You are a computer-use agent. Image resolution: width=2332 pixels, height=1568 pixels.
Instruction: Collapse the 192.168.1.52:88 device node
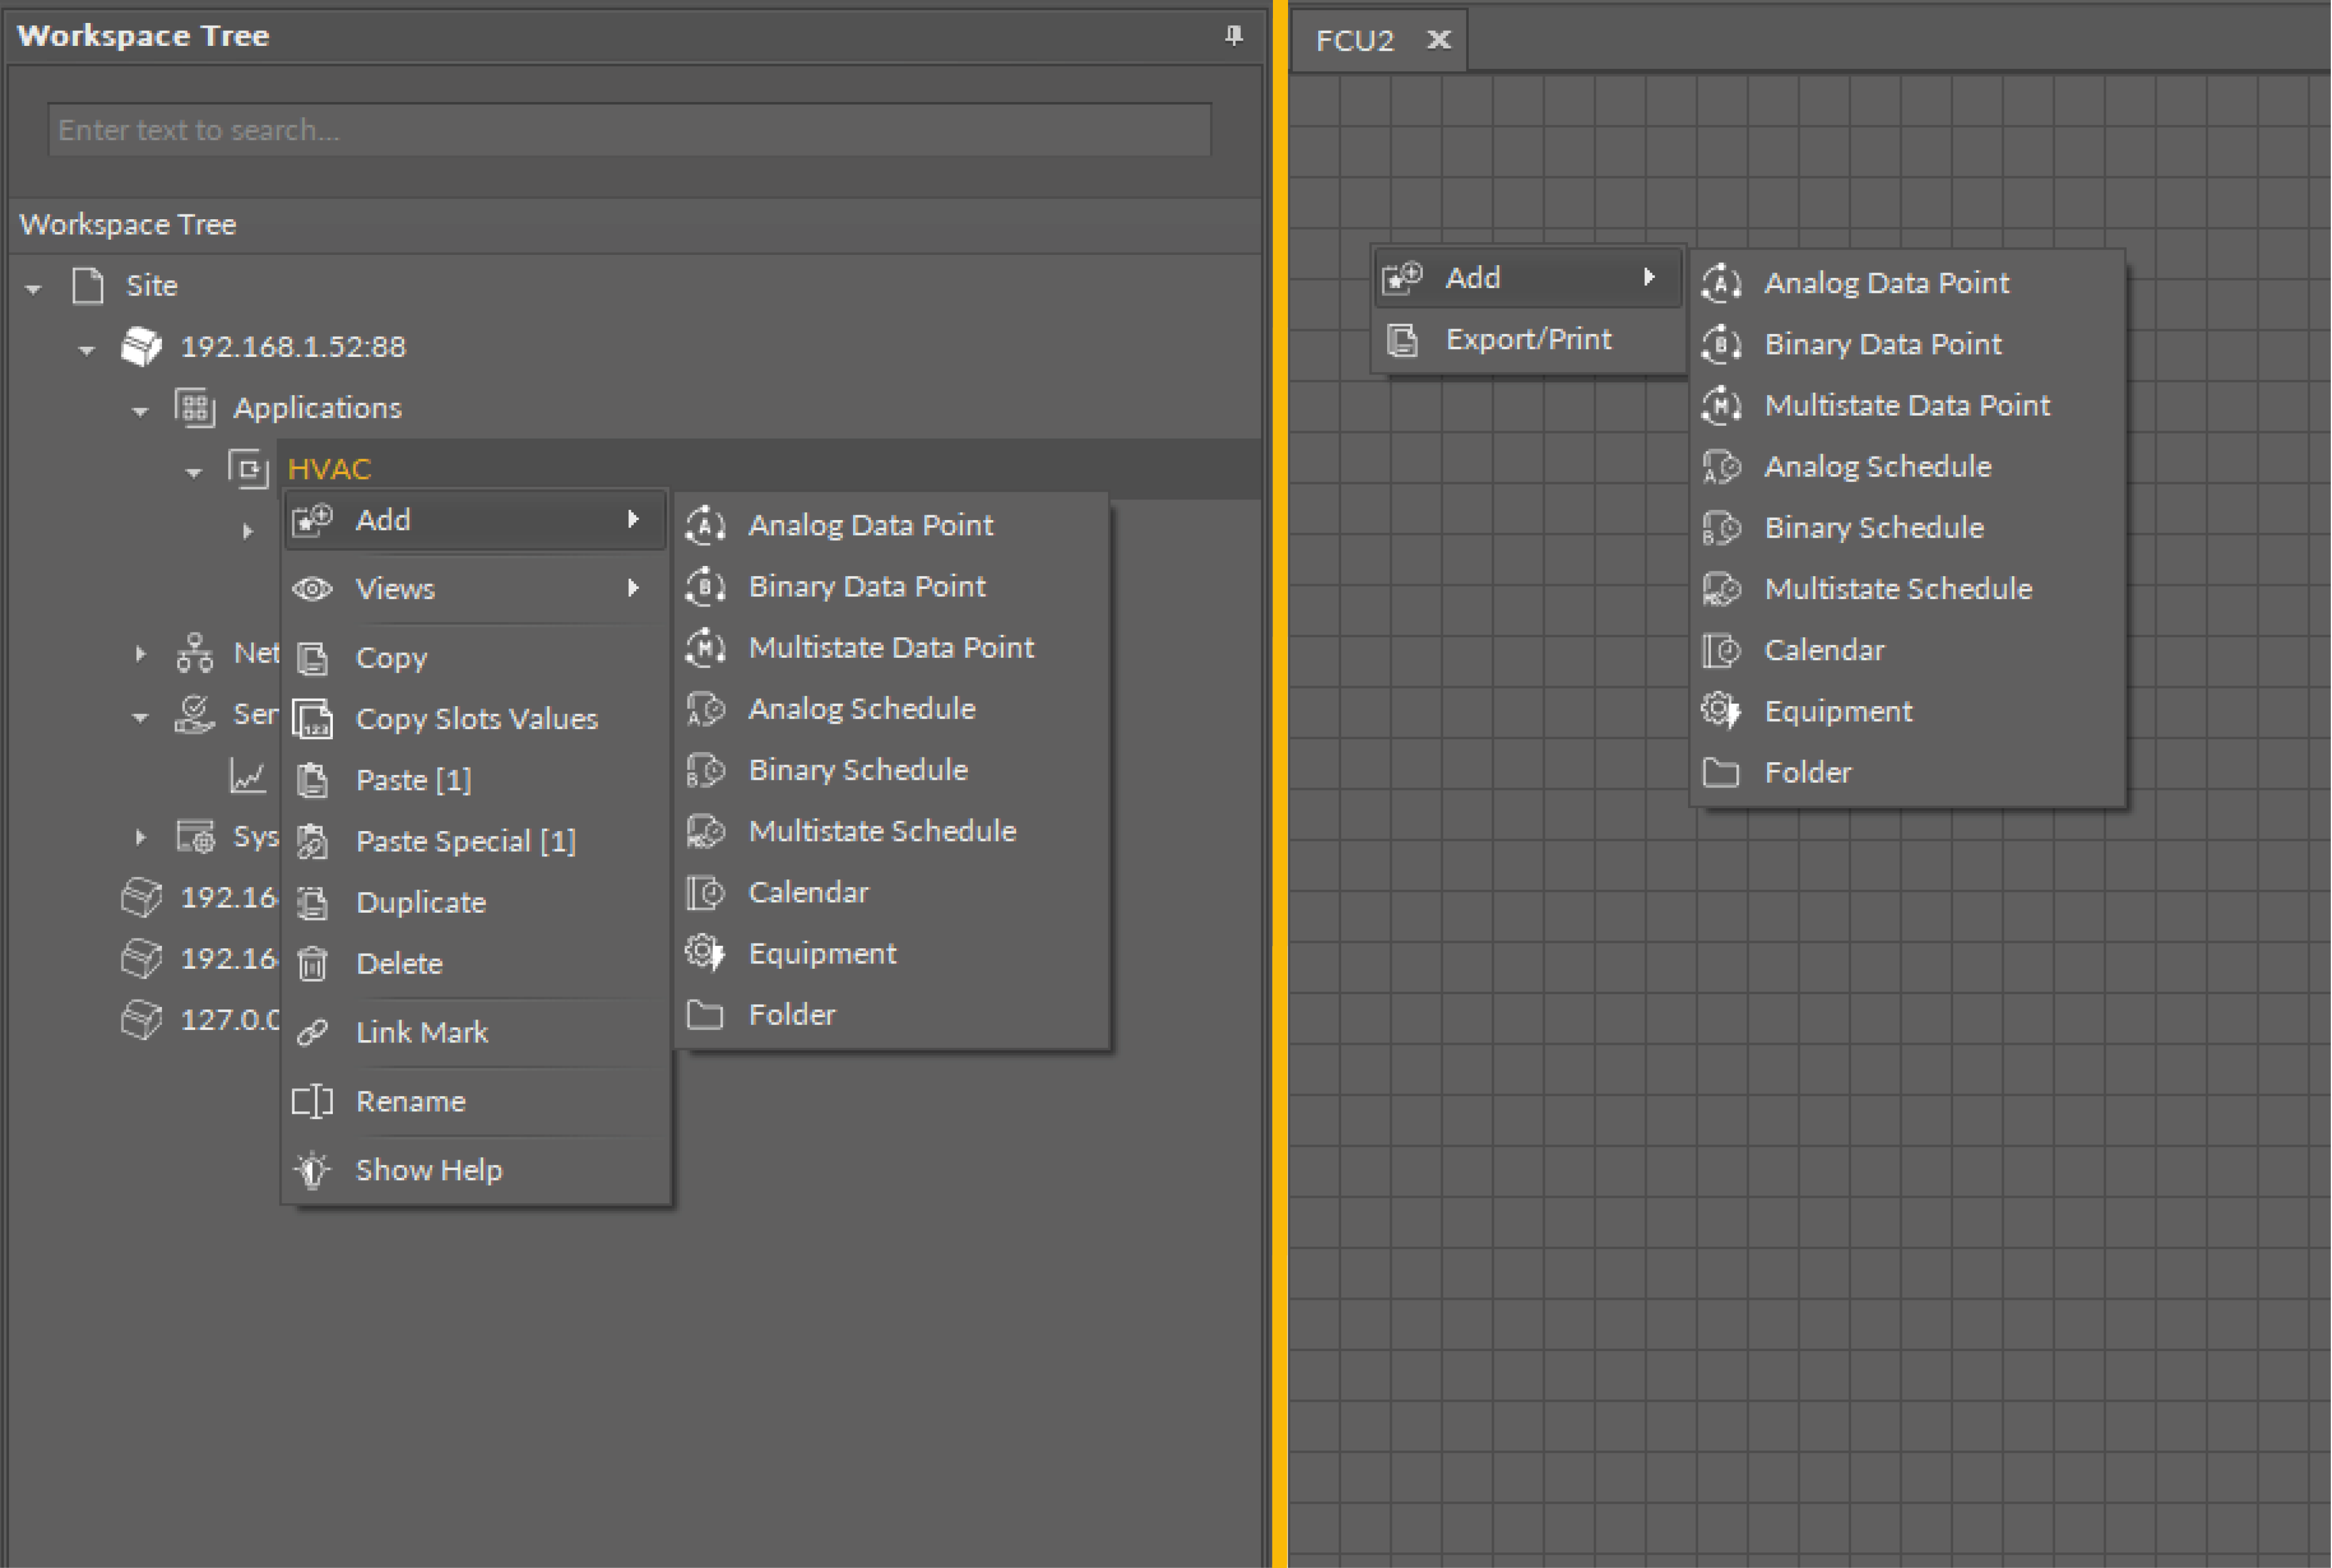[x=87, y=350]
